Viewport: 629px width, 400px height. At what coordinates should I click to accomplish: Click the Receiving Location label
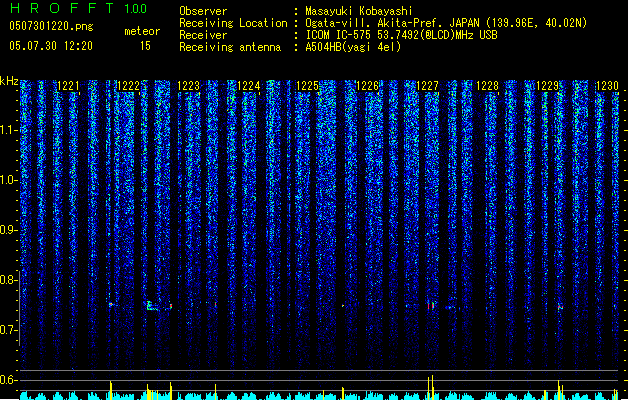point(233,23)
